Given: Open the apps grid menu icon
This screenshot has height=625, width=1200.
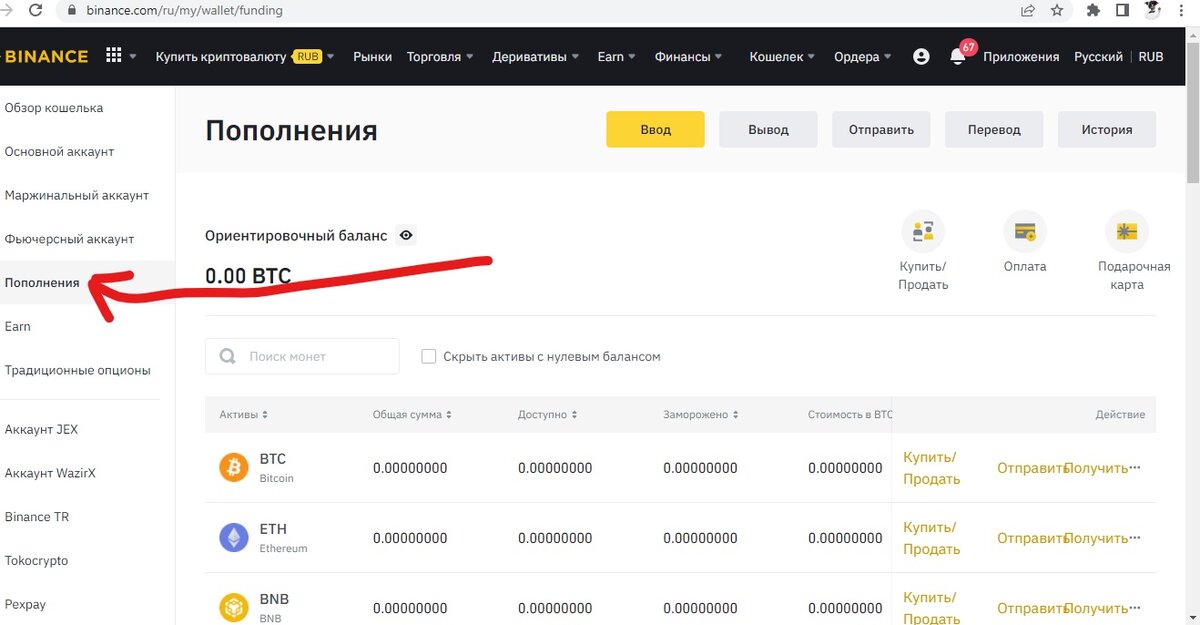Looking at the screenshot, I should 114,56.
